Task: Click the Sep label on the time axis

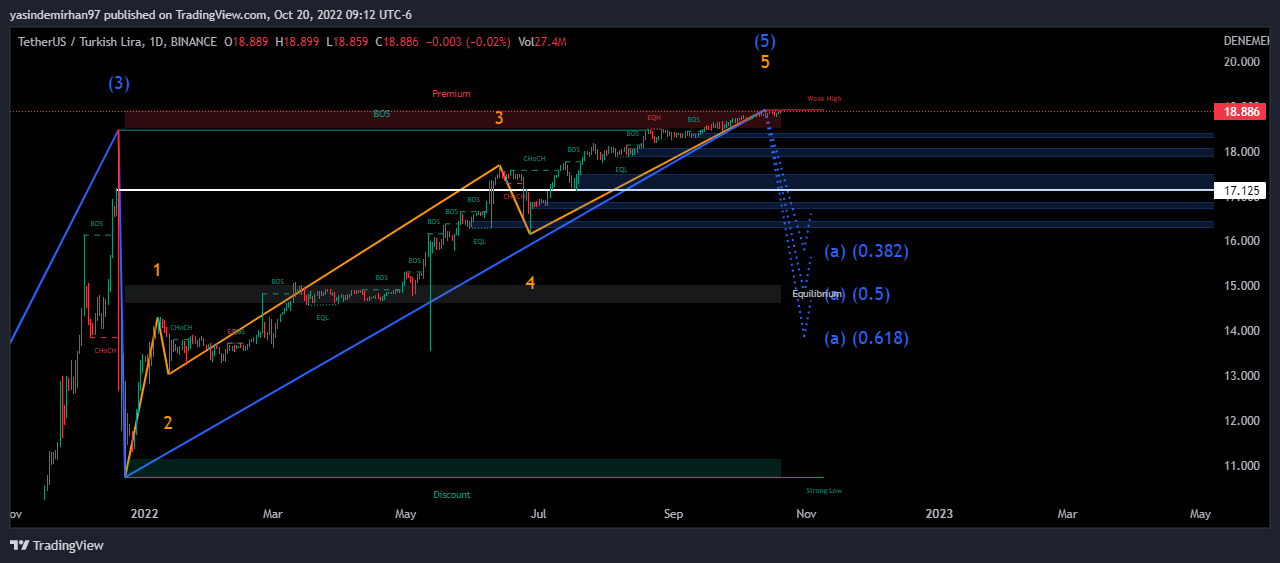Action: pos(673,514)
